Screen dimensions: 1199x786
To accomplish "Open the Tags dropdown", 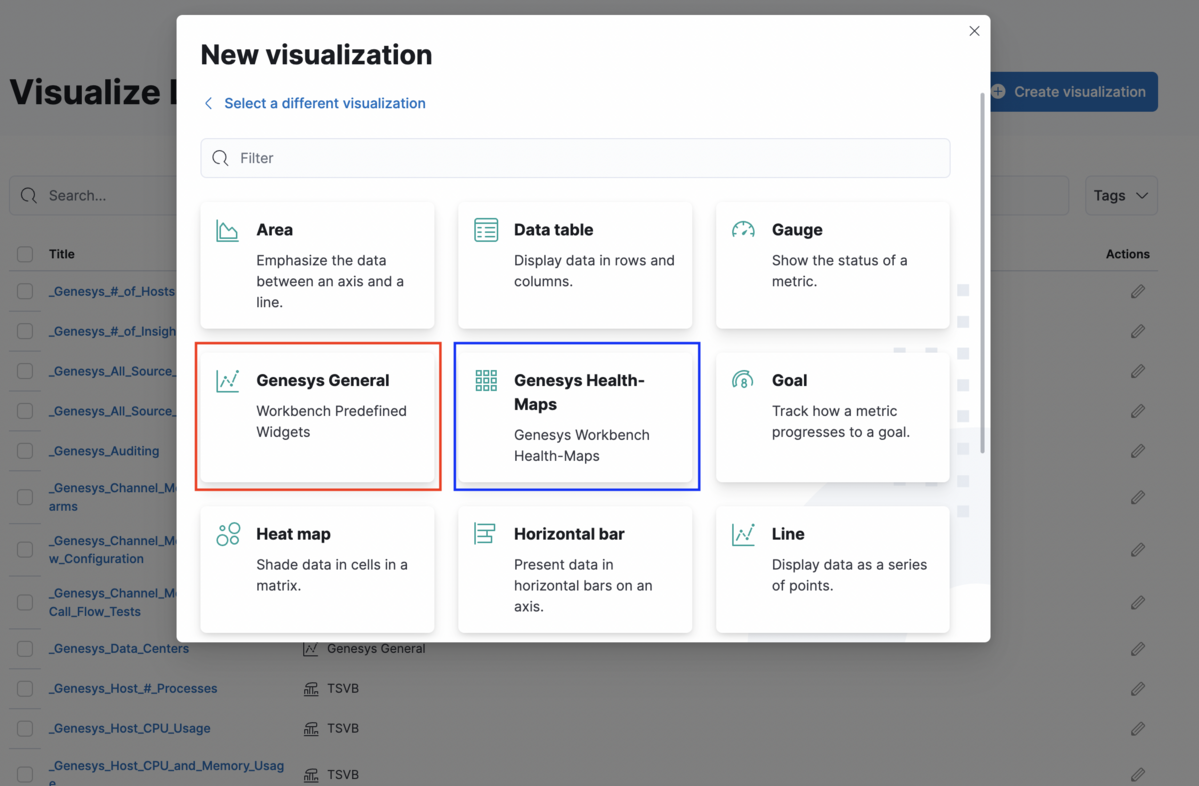I will click(x=1121, y=196).
